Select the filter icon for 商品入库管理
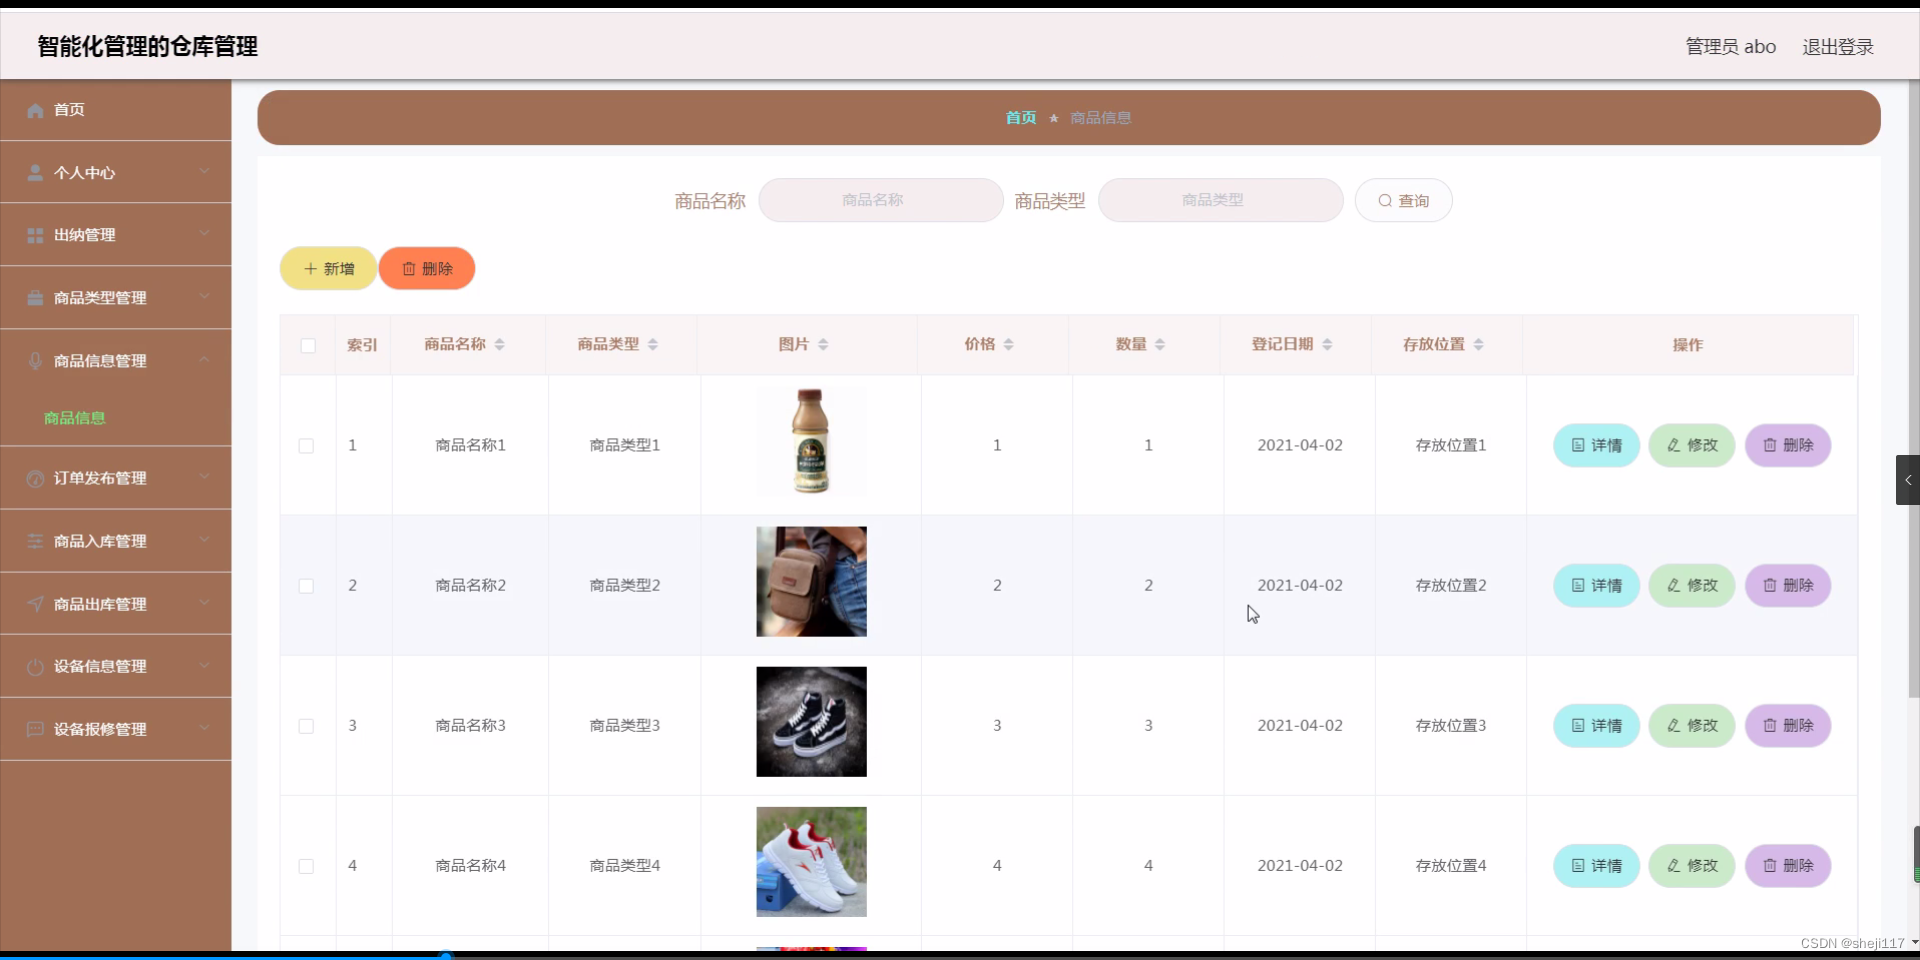This screenshot has height=960, width=1920. [x=36, y=541]
